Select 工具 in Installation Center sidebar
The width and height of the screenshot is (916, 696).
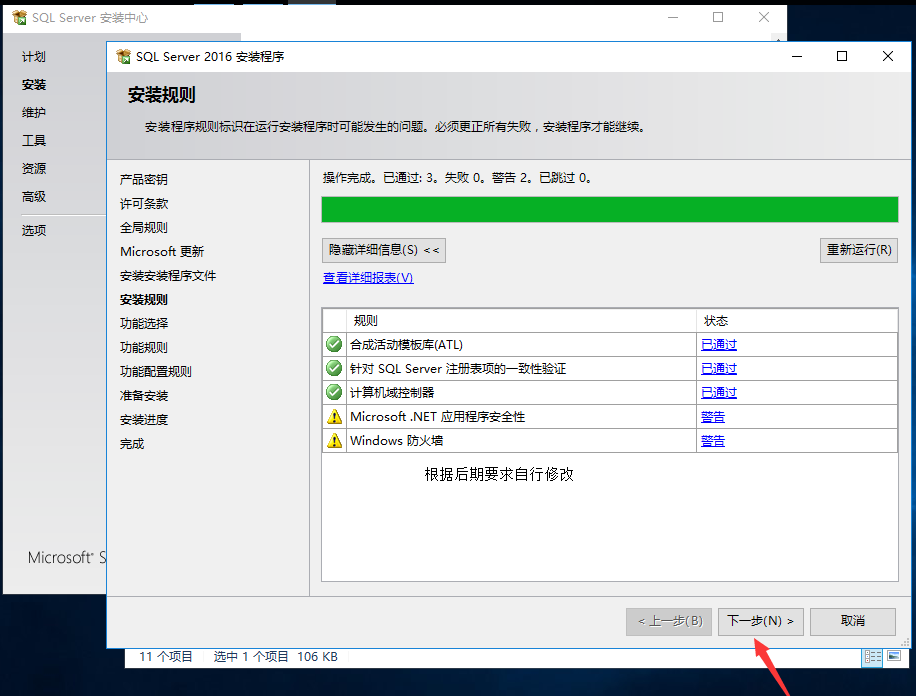34,140
